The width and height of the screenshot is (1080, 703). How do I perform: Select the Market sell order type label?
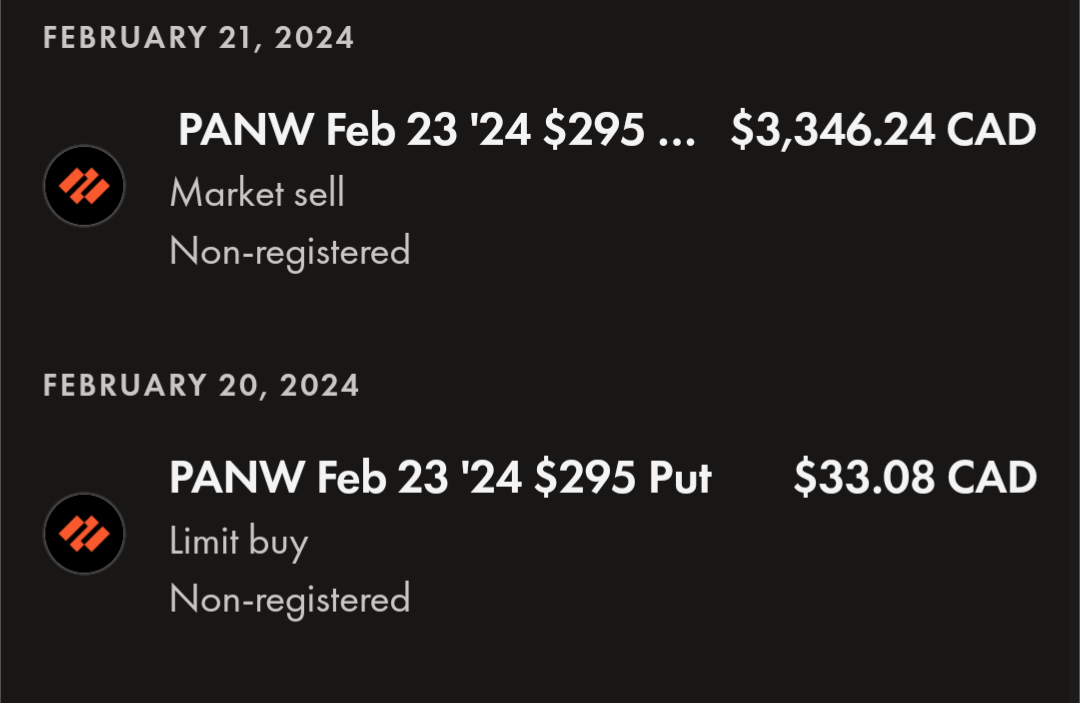coord(257,192)
